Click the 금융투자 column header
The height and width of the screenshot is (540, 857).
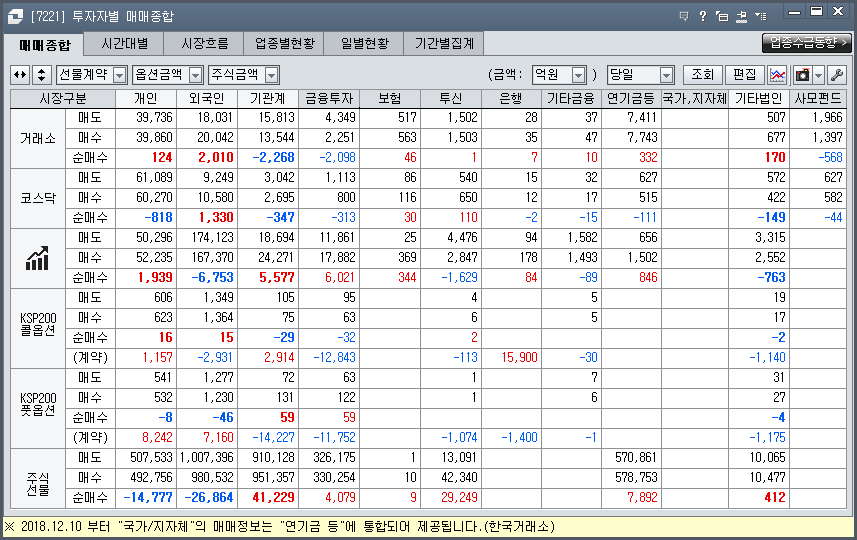pyautogui.click(x=329, y=99)
